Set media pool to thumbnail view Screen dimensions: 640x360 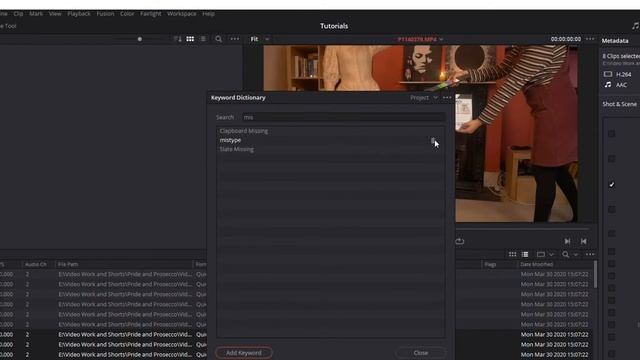[512, 254]
